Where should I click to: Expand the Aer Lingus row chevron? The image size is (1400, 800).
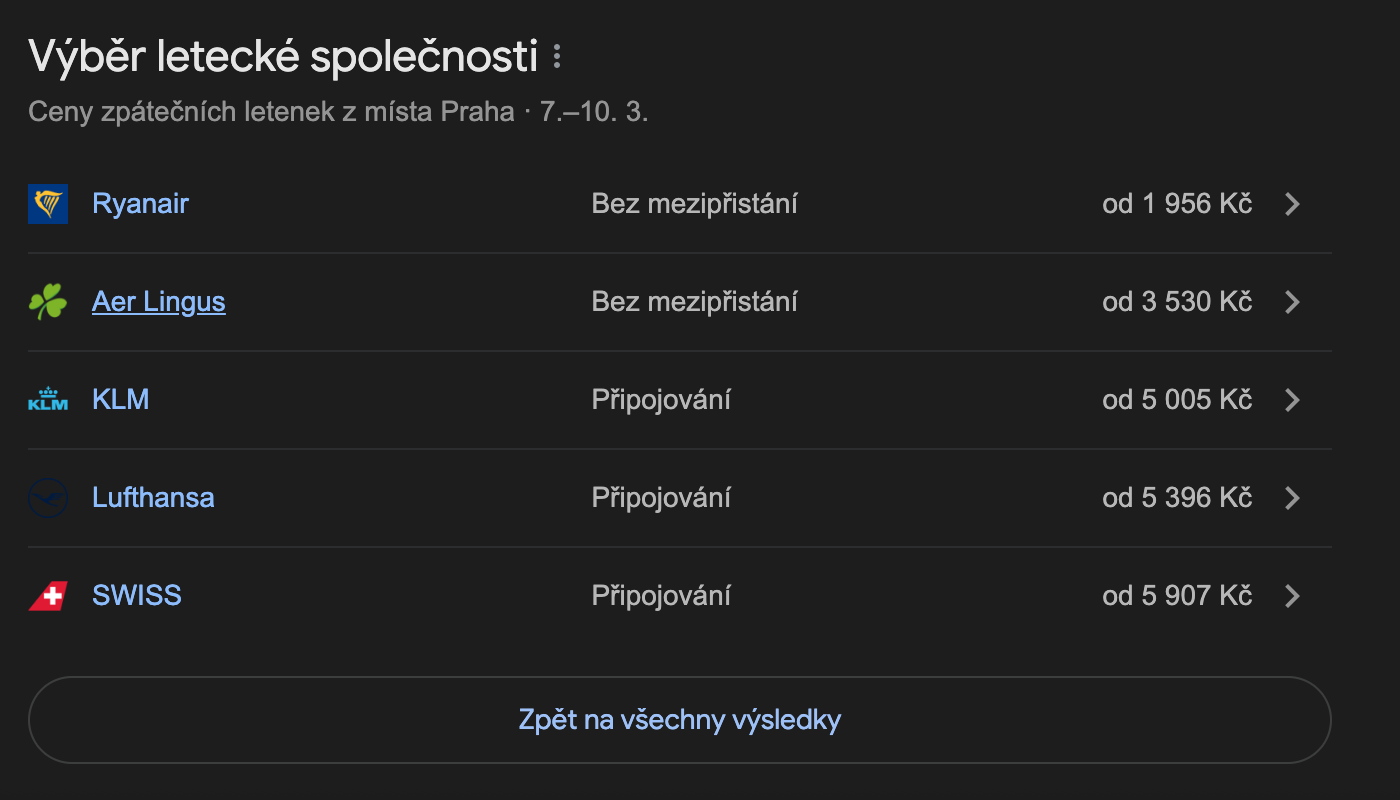coord(1292,302)
